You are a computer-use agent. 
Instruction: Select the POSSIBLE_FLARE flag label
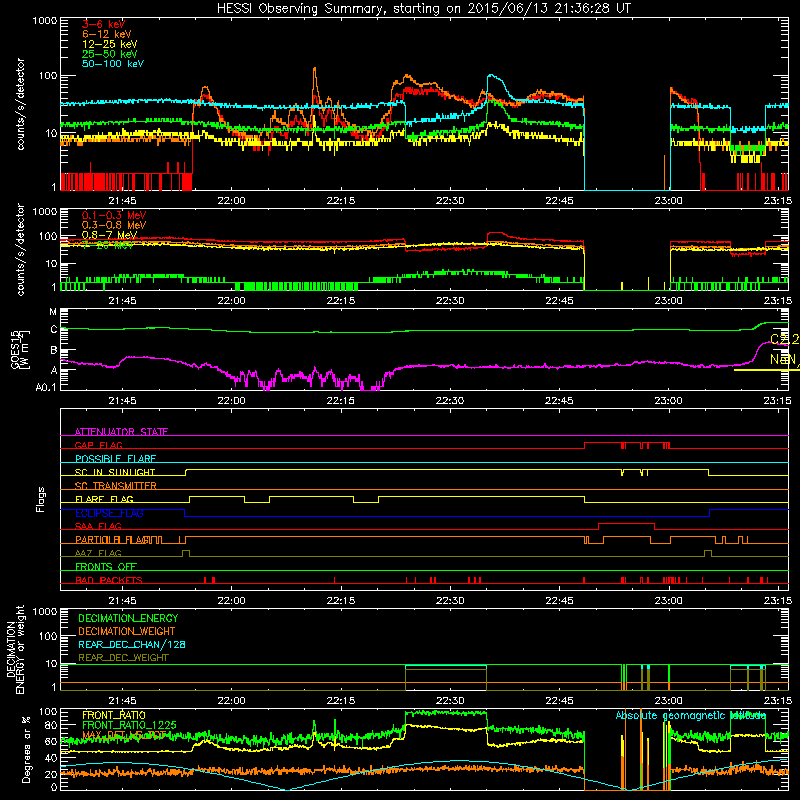coord(115,459)
